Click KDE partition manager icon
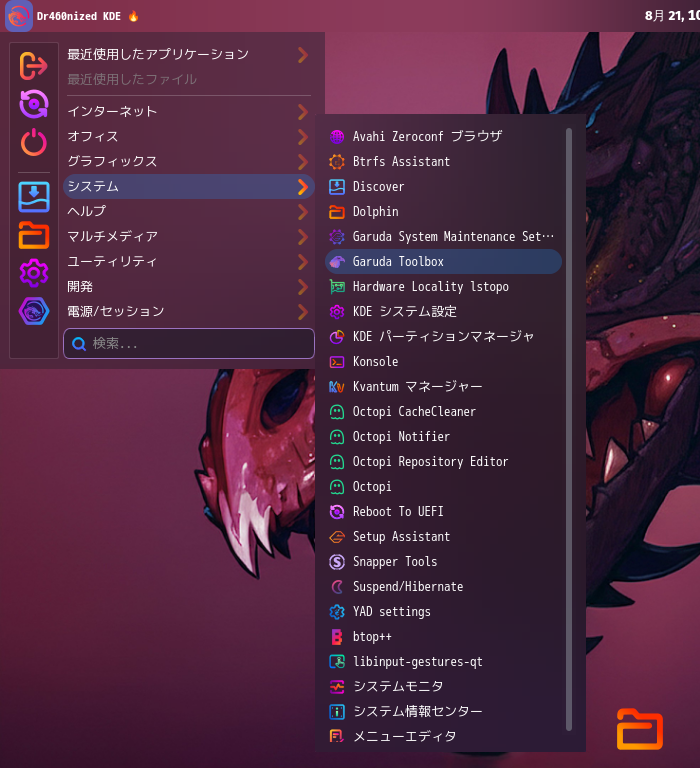 [337, 336]
